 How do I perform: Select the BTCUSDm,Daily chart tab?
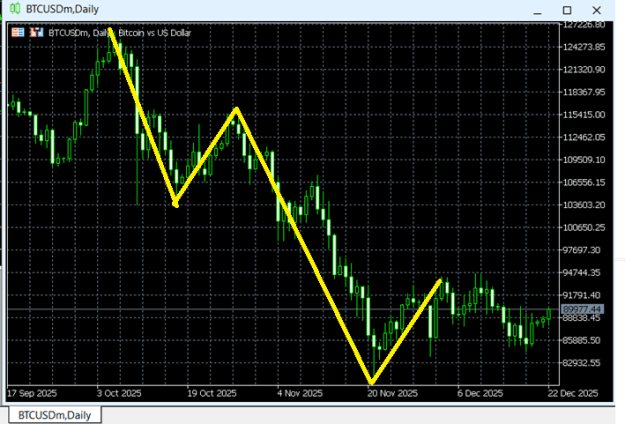55,415
